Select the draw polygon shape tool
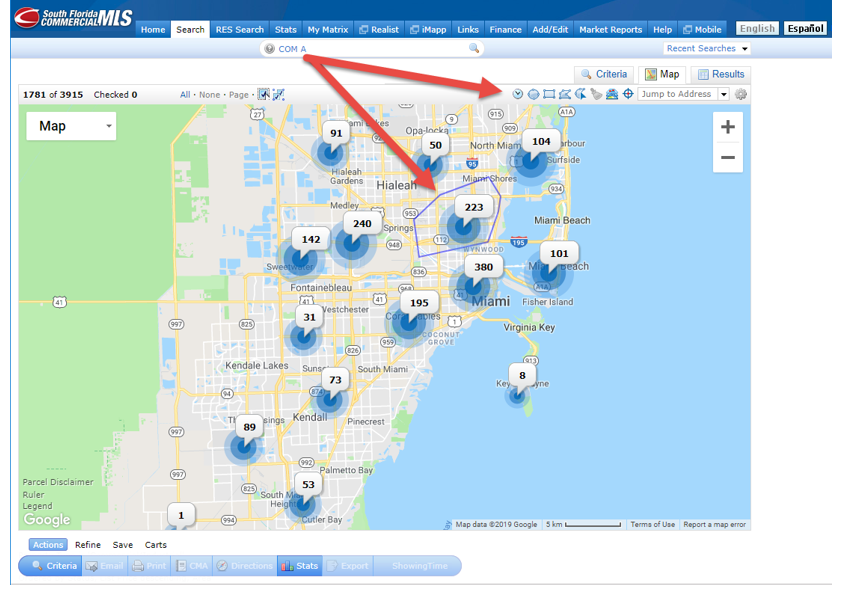 coord(565,94)
